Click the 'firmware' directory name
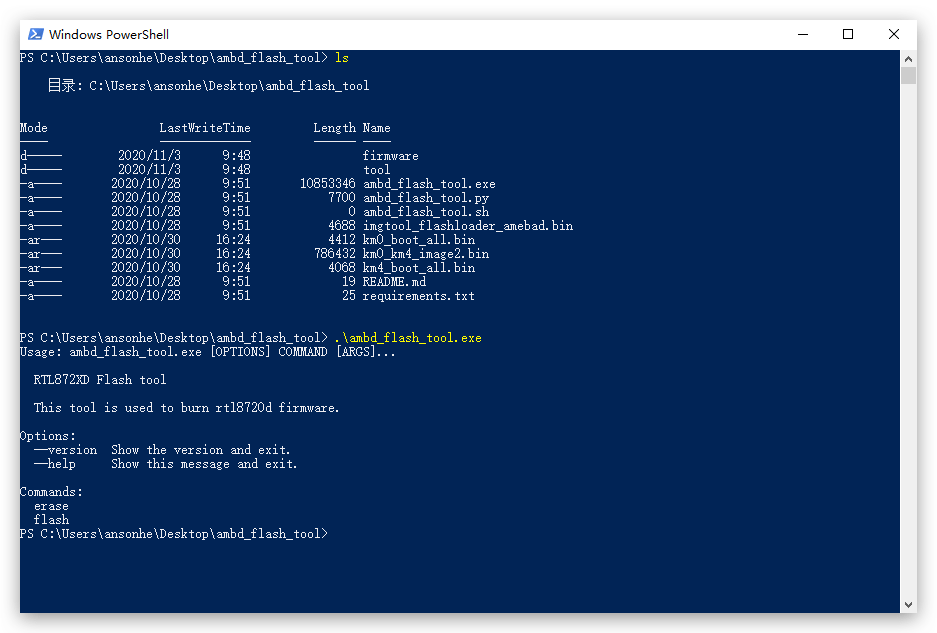 [x=390, y=156]
